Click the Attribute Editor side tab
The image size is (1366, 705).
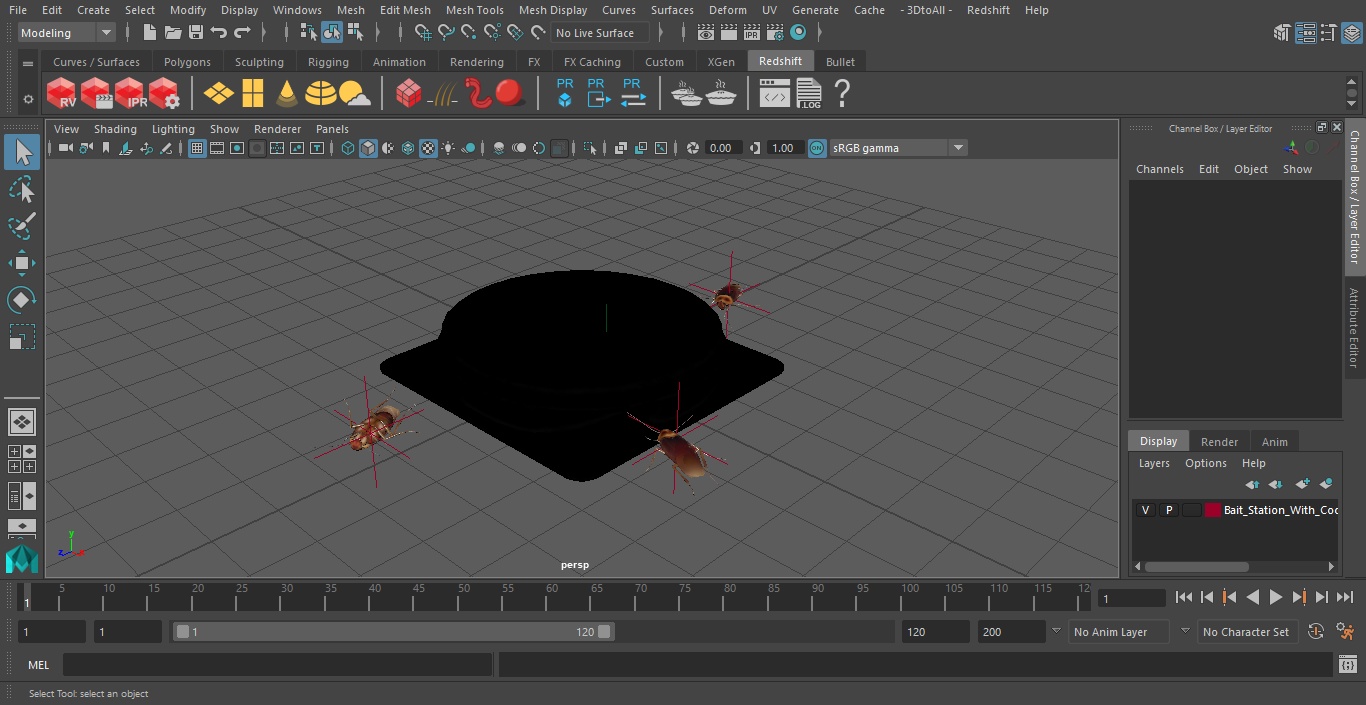[x=1354, y=328]
